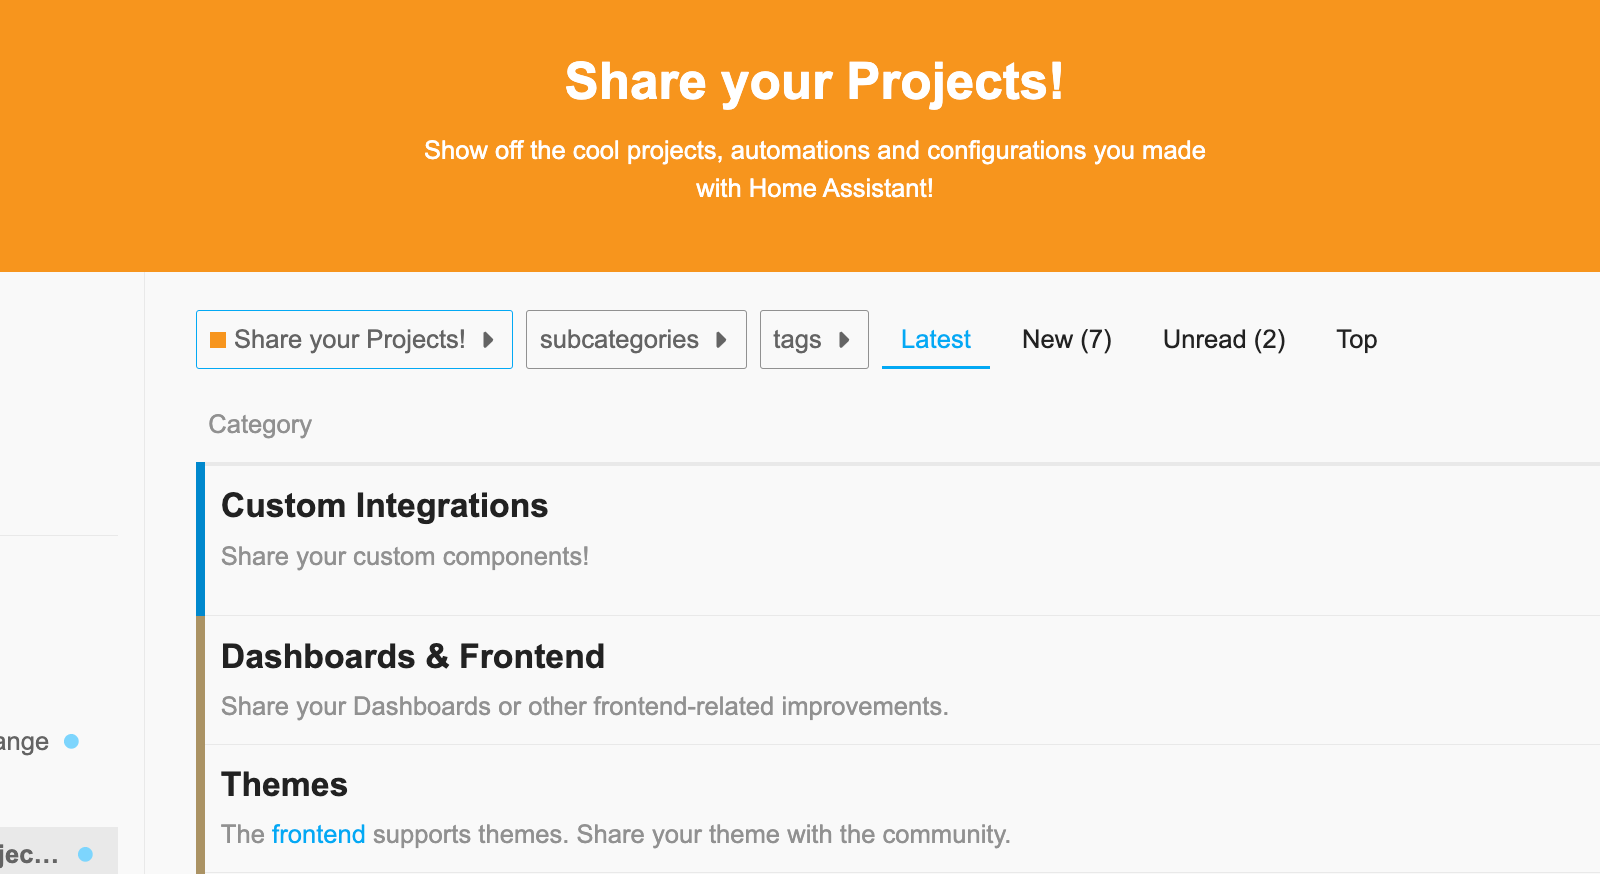Open the Top tab
This screenshot has height=874, width=1600.
point(1356,339)
